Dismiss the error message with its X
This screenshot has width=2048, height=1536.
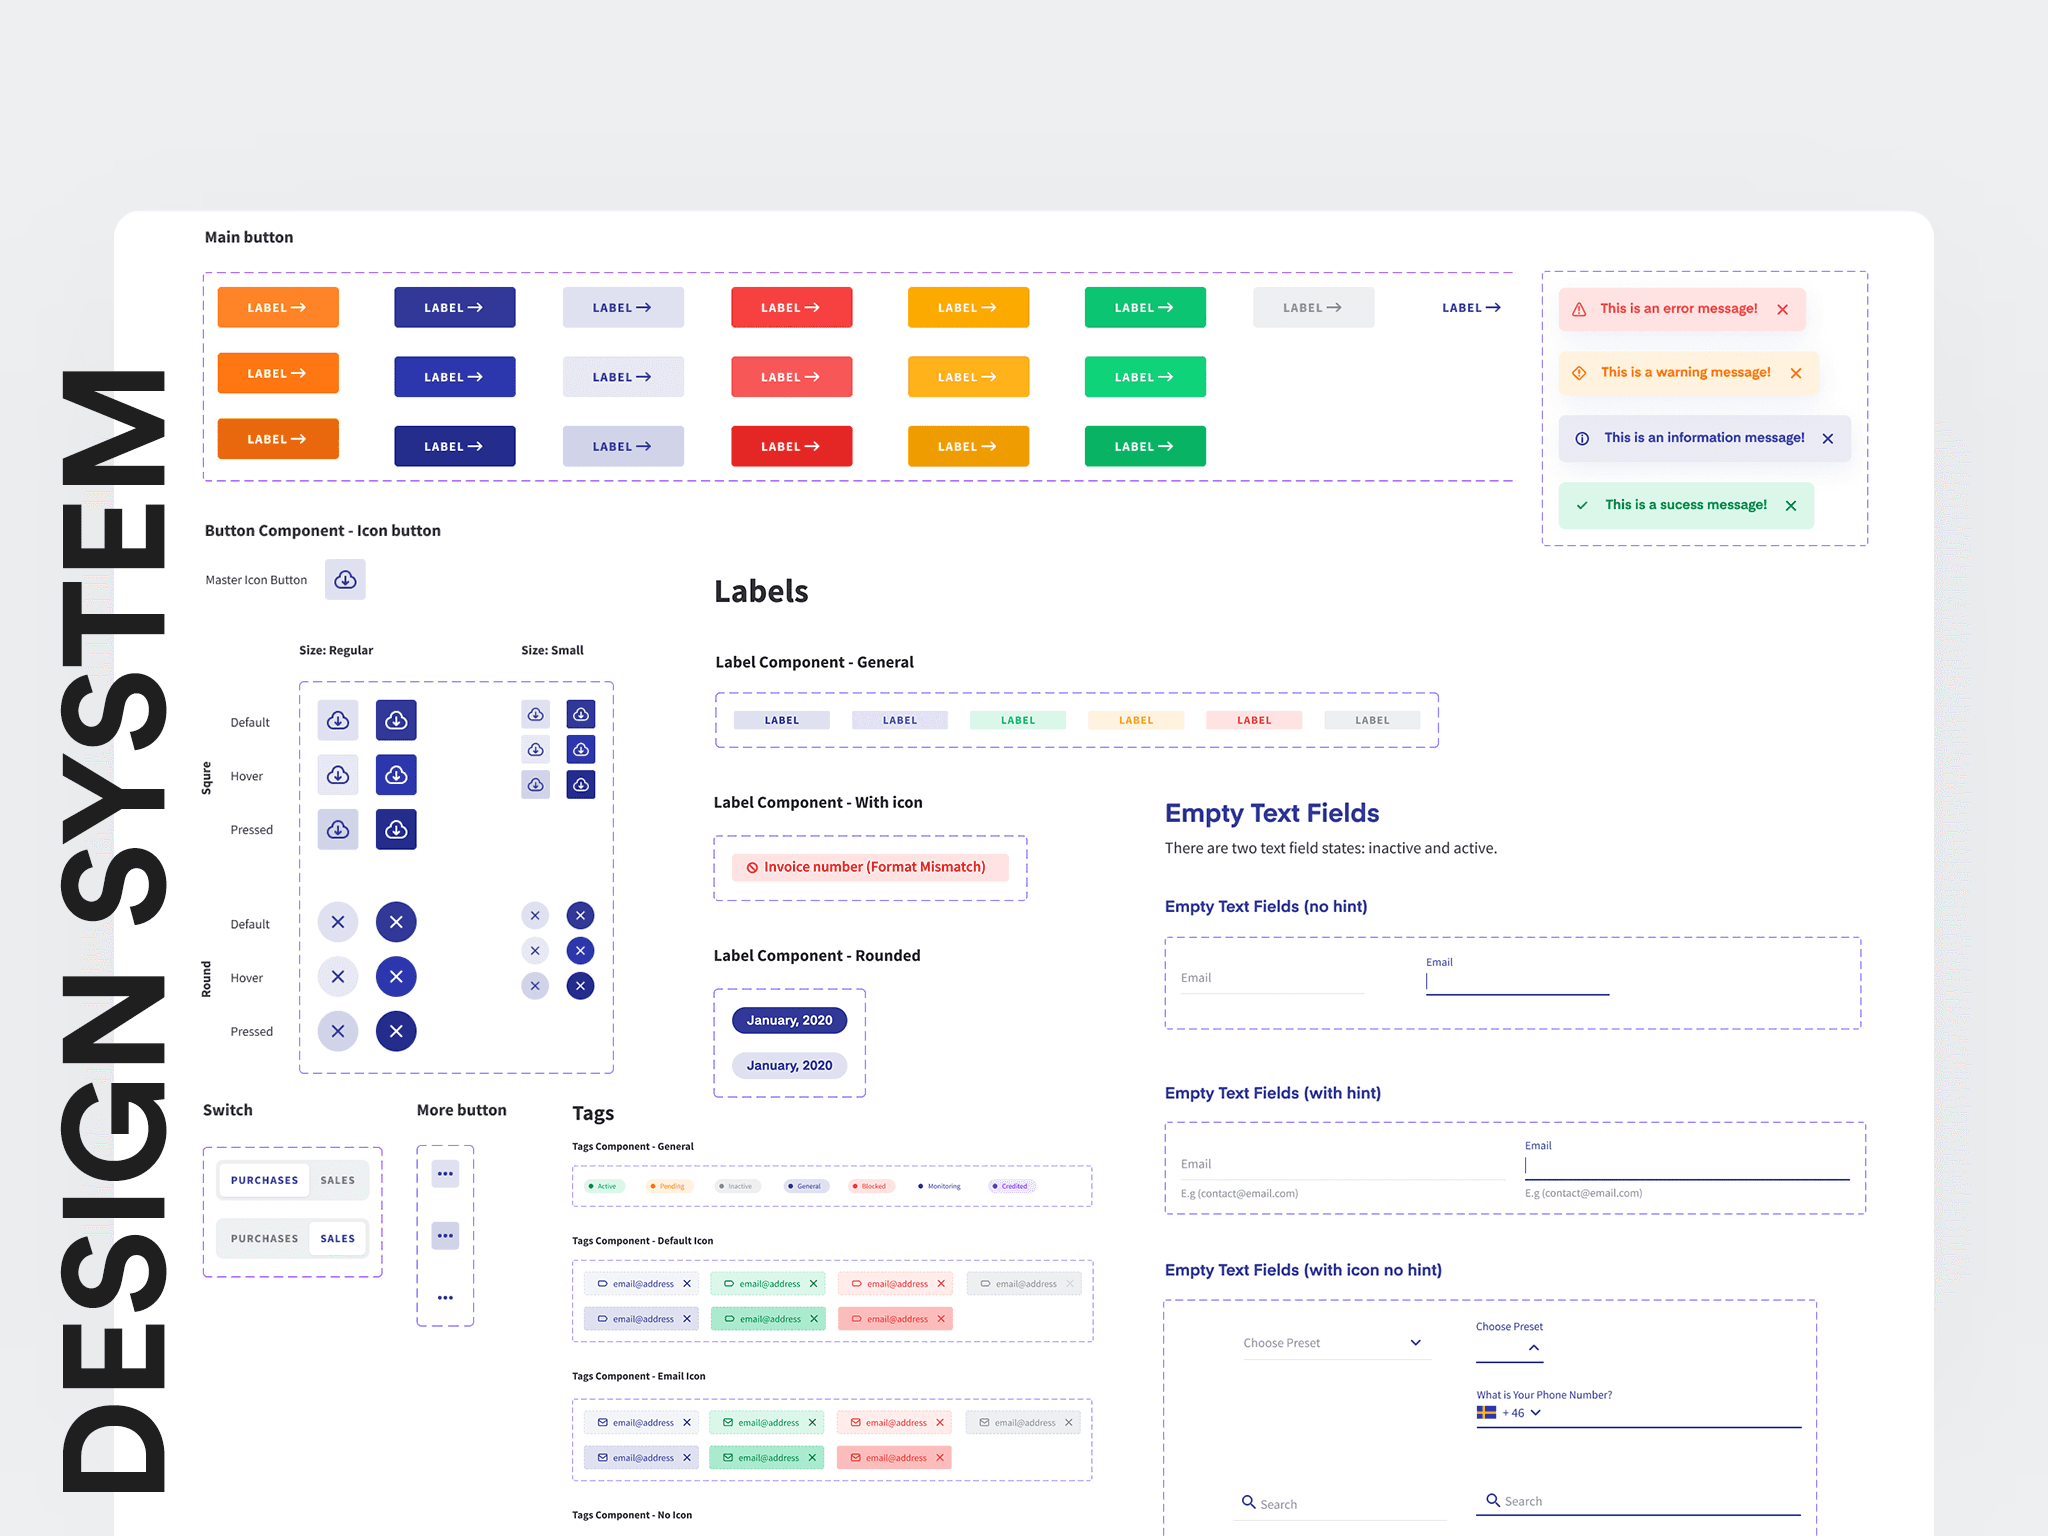1782,310
